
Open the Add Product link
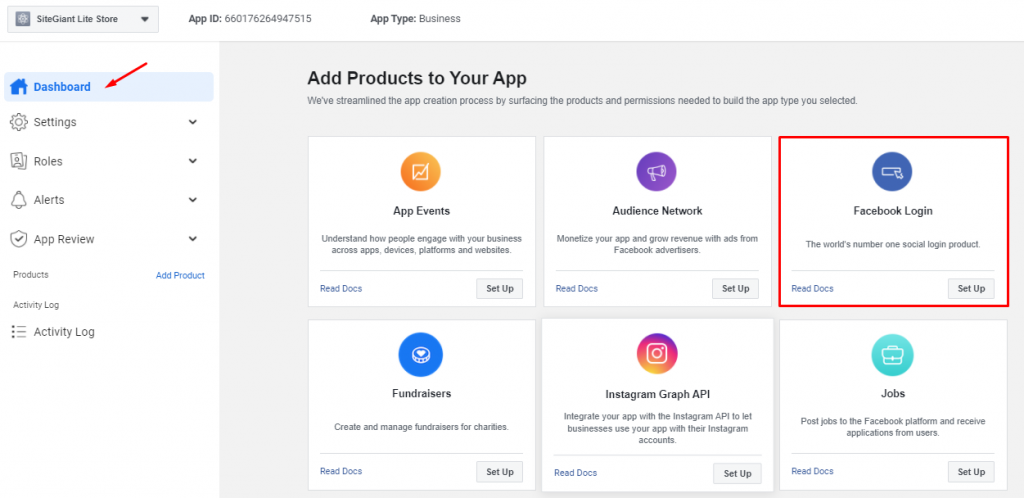pos(180,275)
